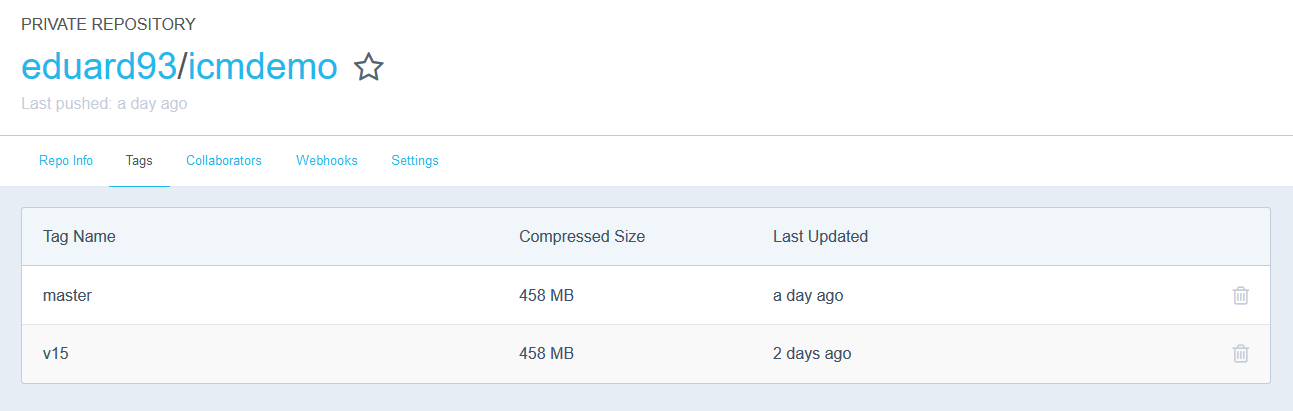1293x411 pixels.
Task: Open the Repo Info tab
Action: coord(66,161)
